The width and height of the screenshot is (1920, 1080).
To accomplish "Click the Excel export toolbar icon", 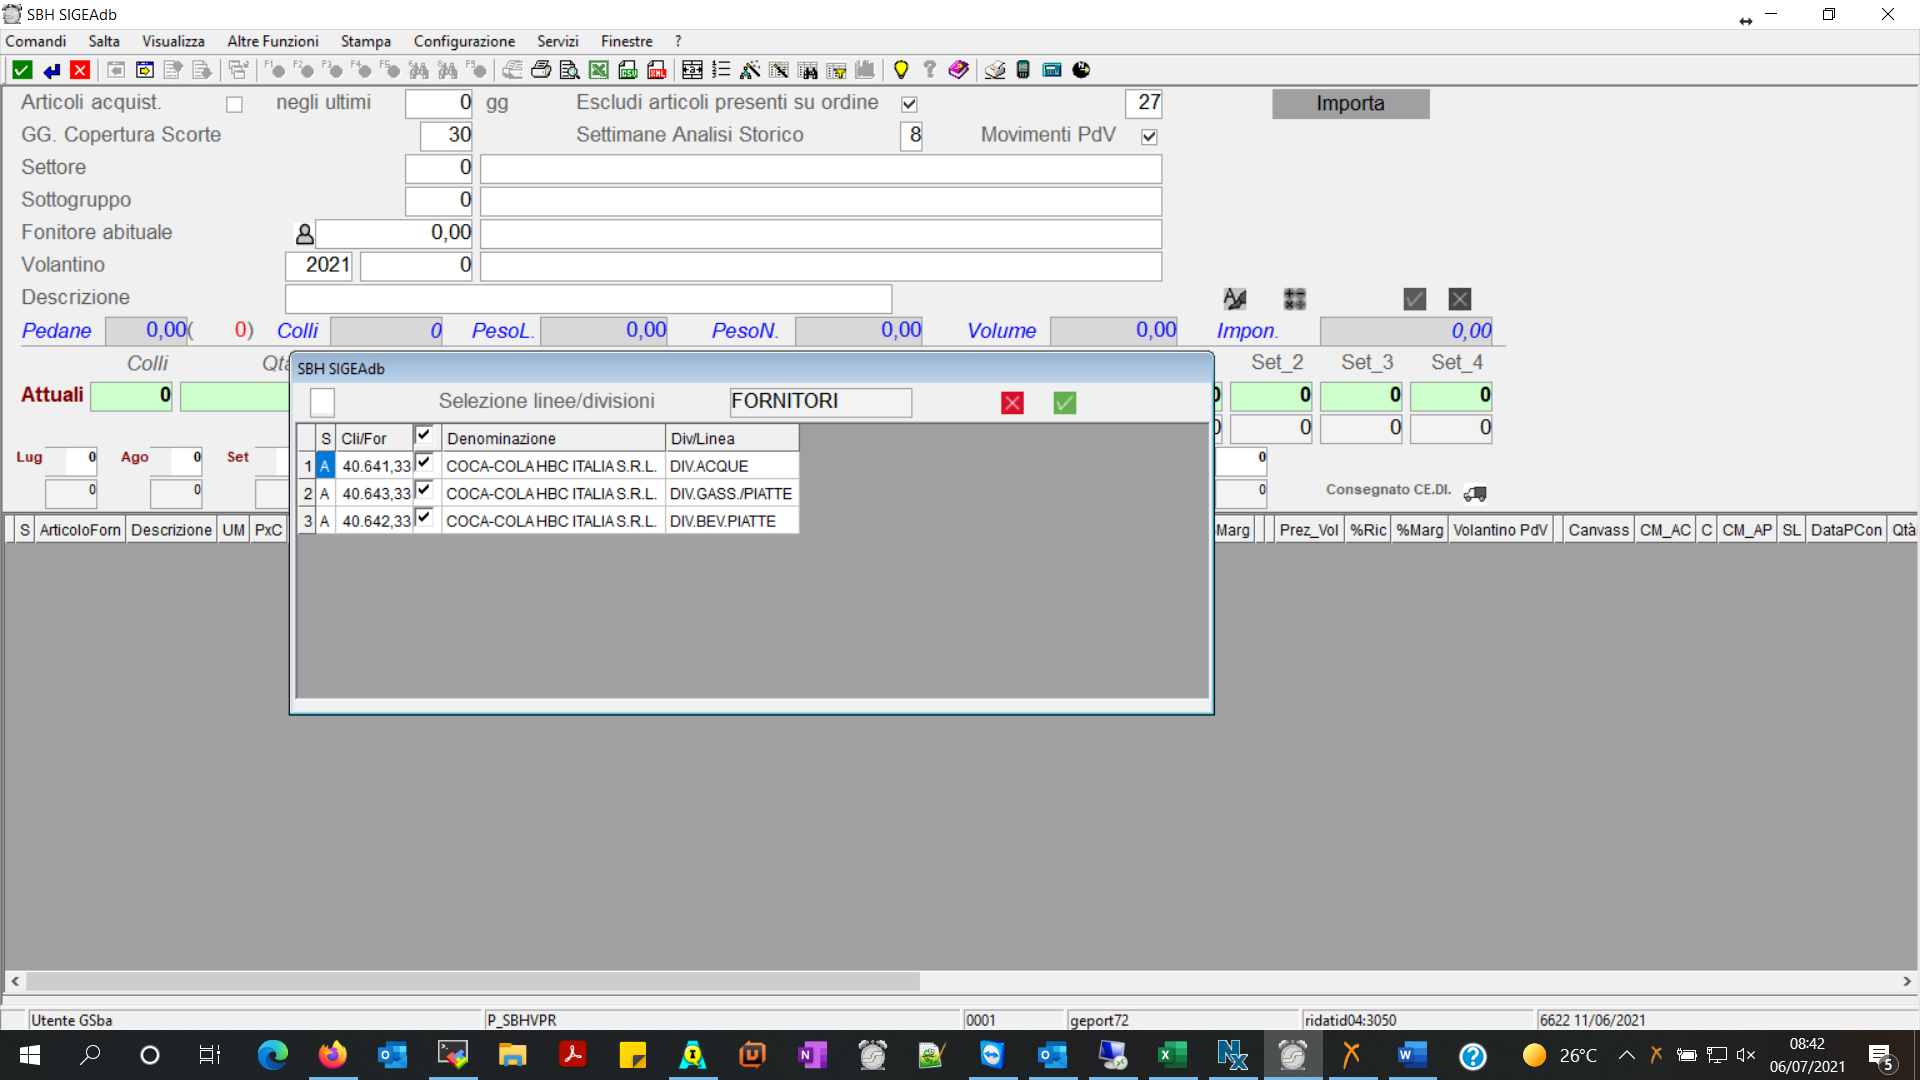I will [x=598, y=70].
